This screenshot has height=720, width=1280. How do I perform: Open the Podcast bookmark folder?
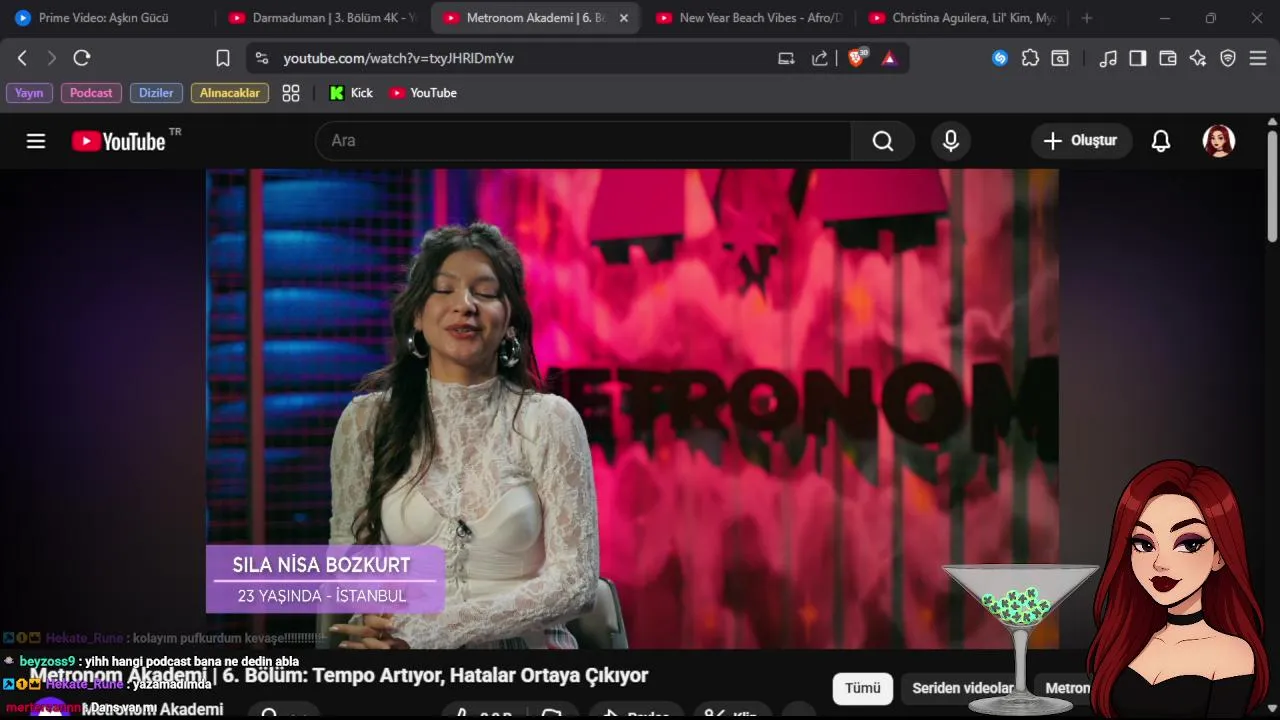tap(91, 93)
